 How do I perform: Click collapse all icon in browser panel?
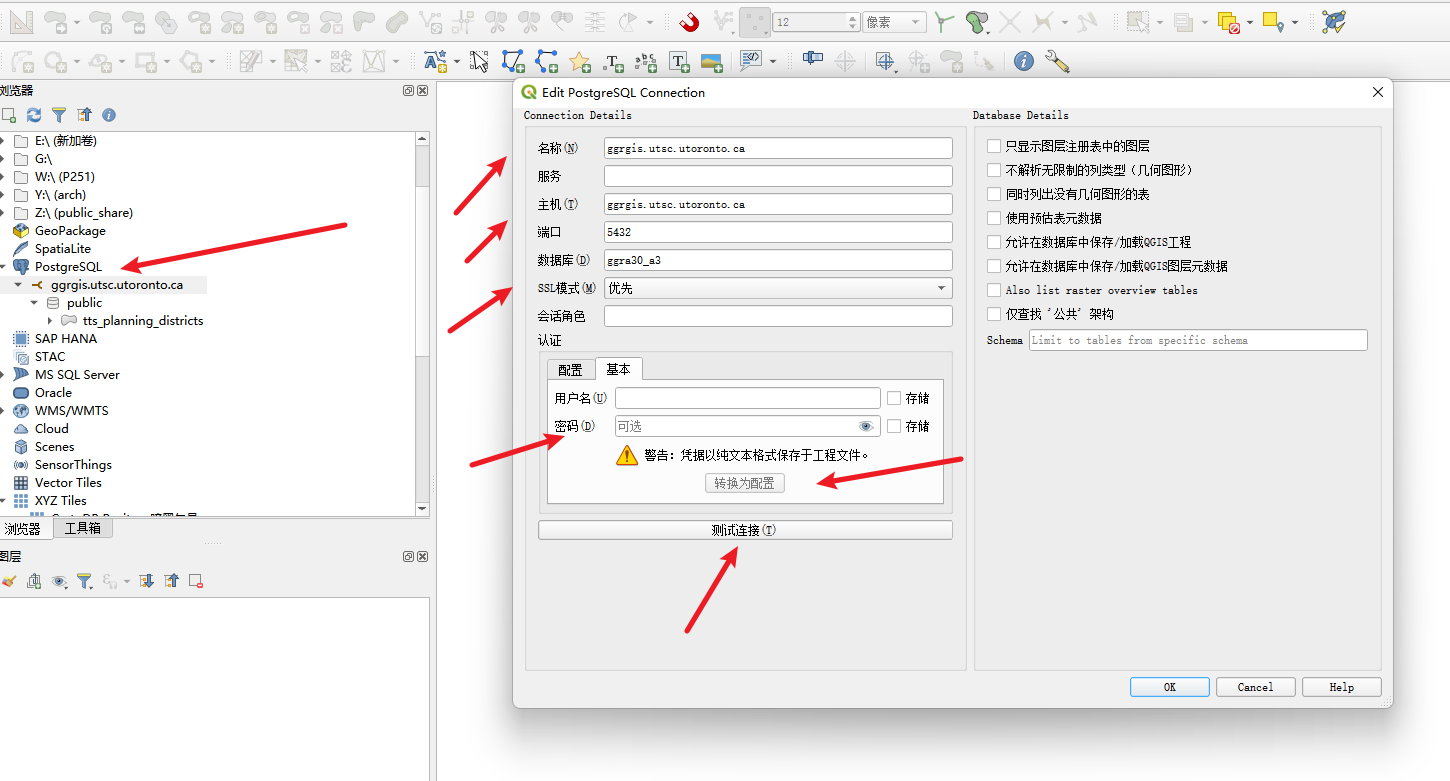(84, 115)
